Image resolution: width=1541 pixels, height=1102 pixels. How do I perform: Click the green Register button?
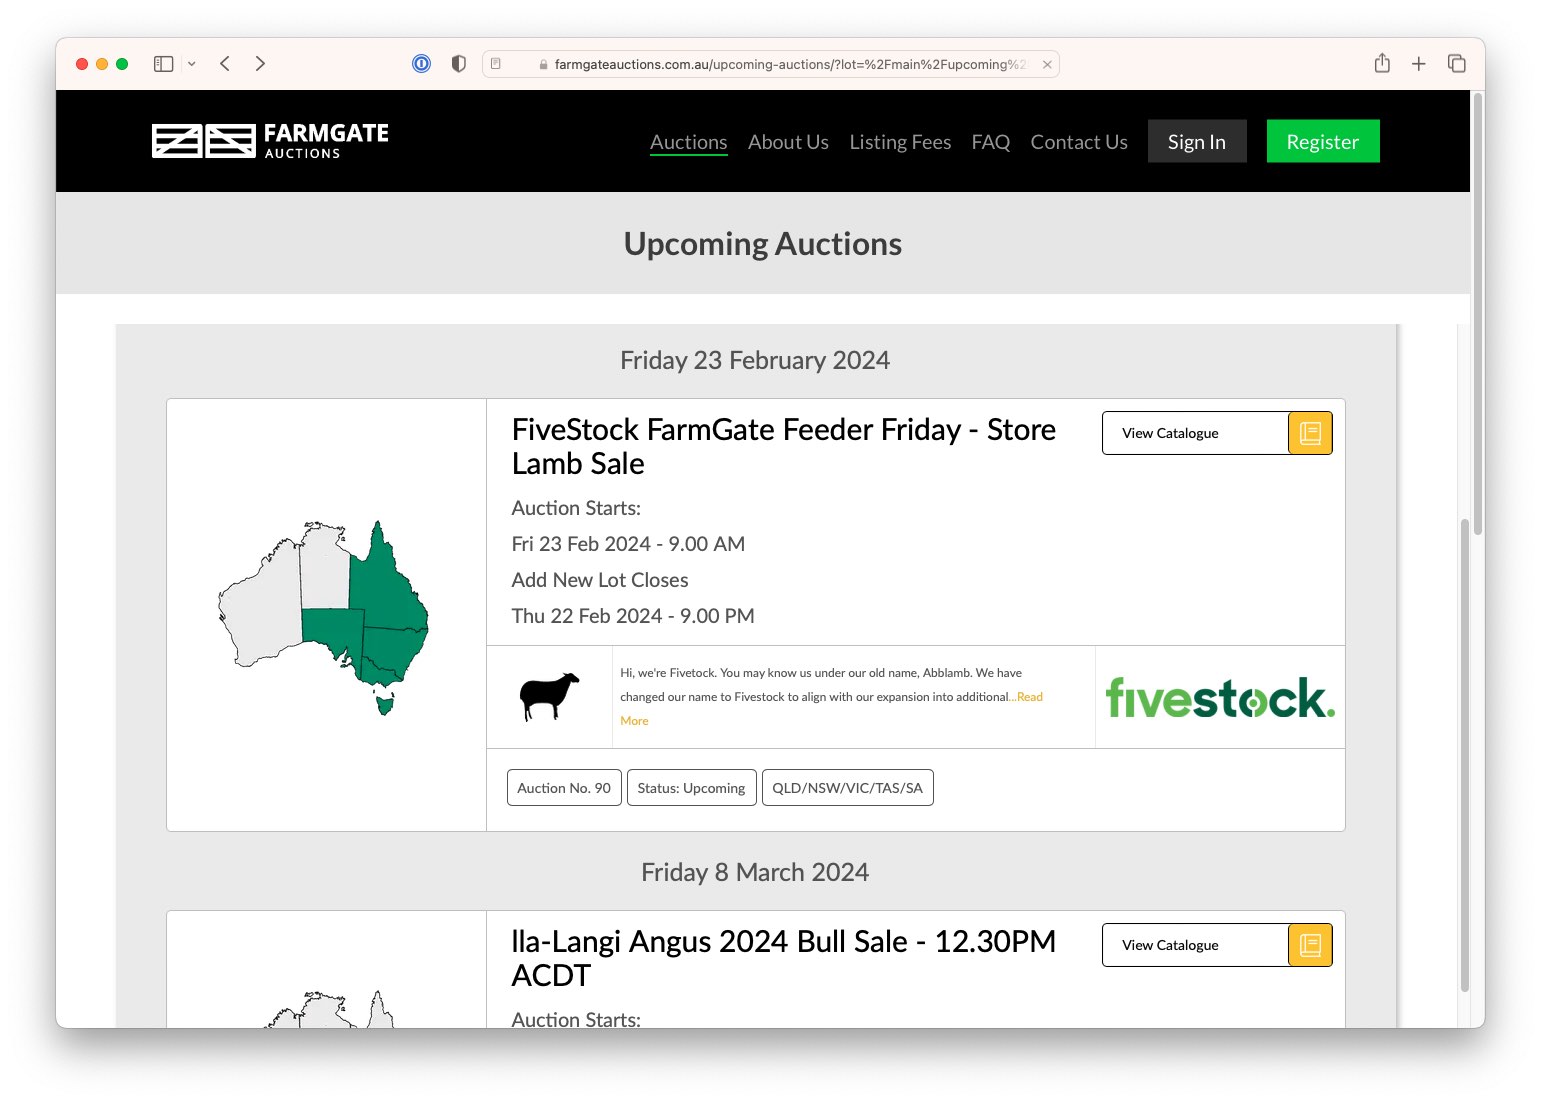1323,141
